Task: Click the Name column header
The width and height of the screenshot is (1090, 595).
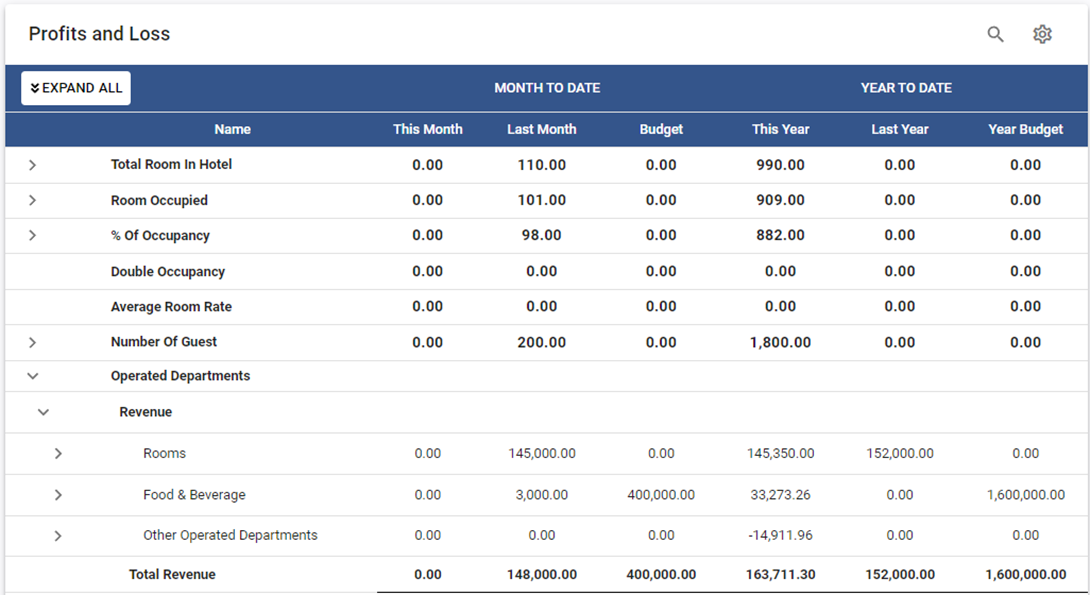Action: pos(232,129)
